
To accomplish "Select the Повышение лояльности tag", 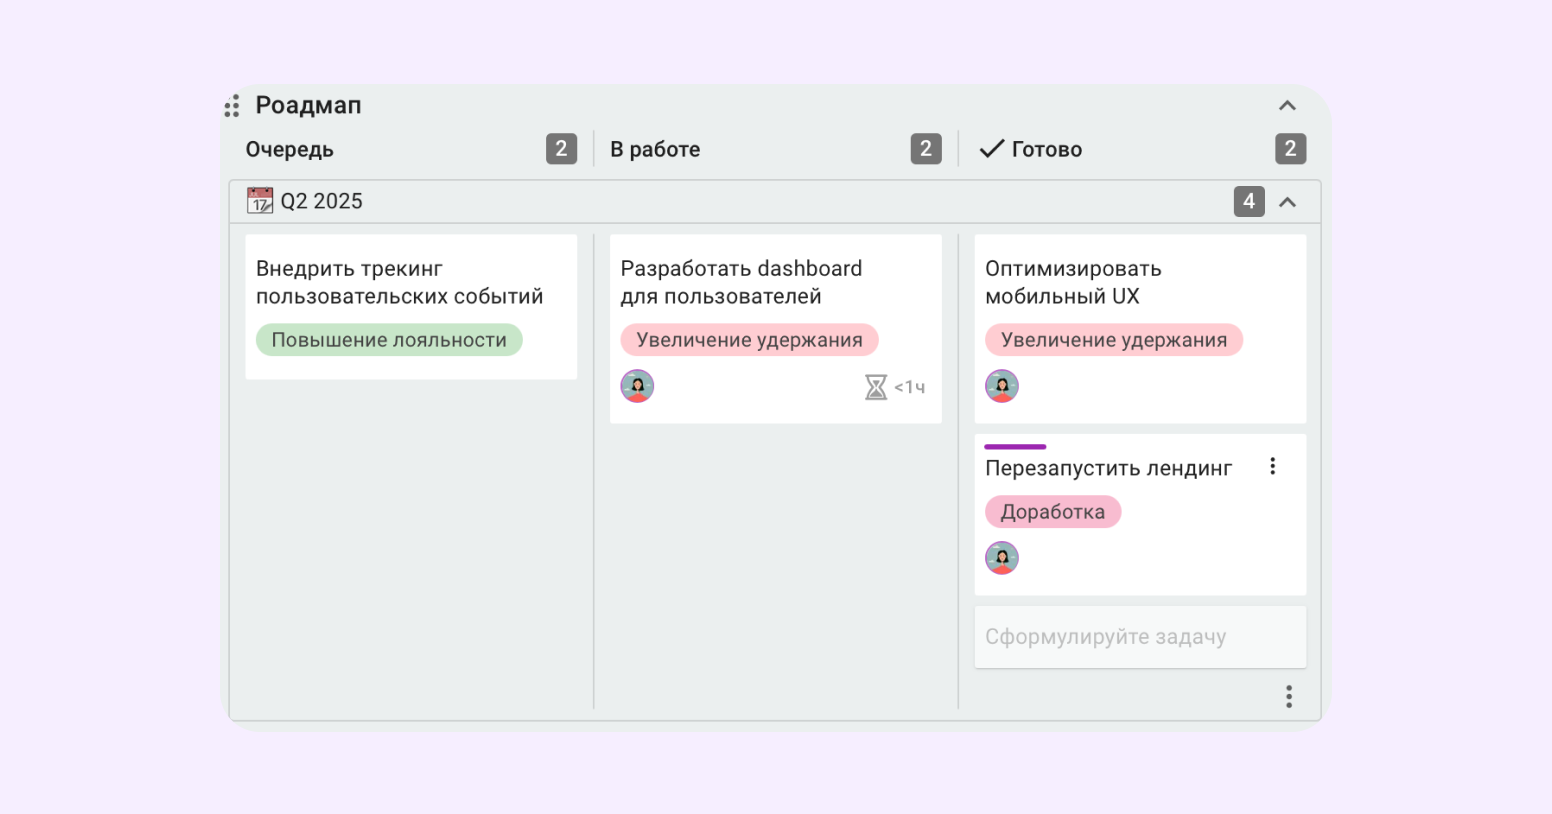I will [389, 340].
